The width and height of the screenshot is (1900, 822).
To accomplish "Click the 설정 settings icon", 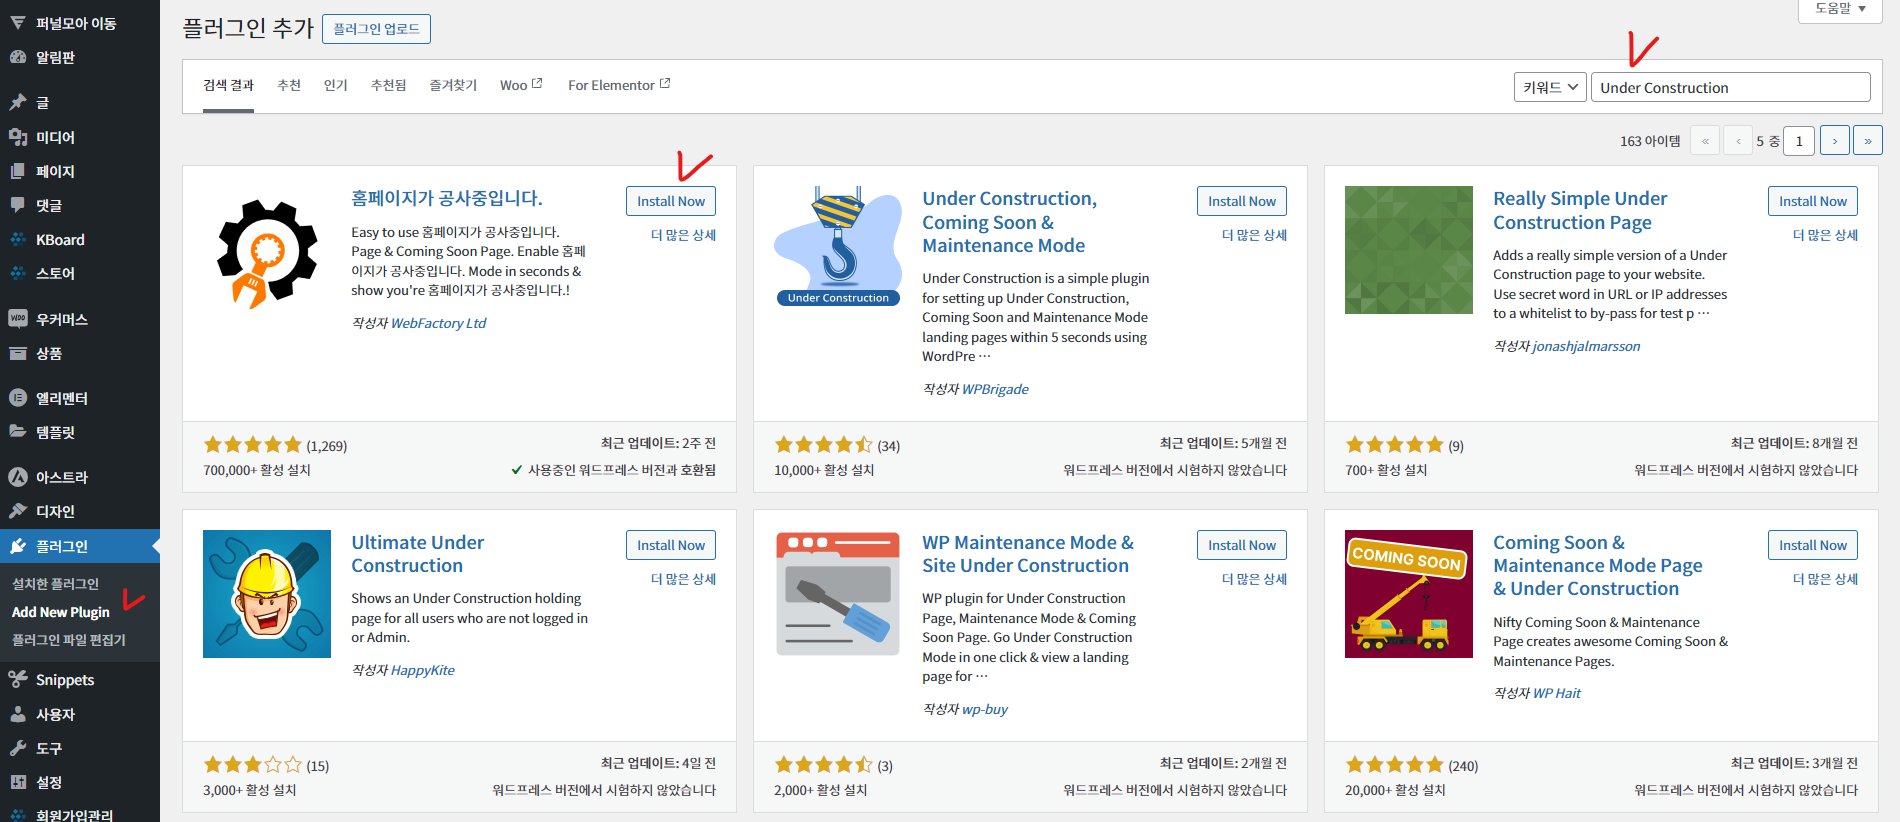I will (x=18, y=782).
